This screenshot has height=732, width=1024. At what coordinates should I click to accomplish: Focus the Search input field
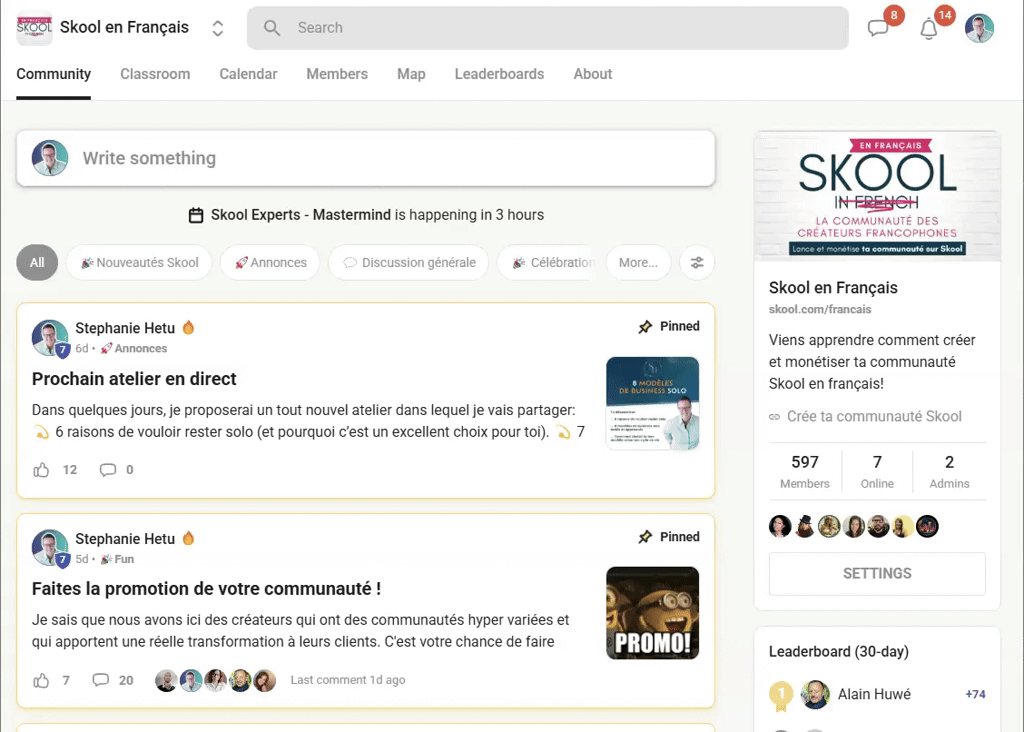(x=547, y=28)
